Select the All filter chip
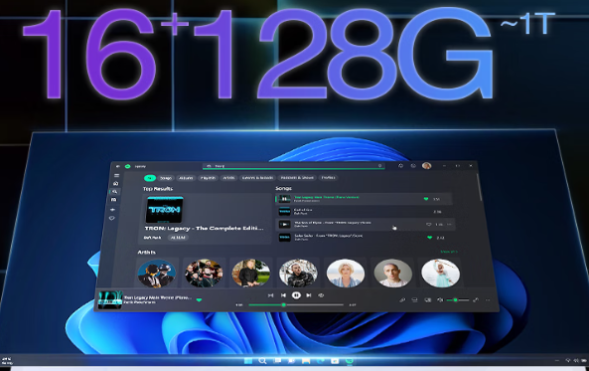This screenshot has width=589, height=371. point(150,178)
